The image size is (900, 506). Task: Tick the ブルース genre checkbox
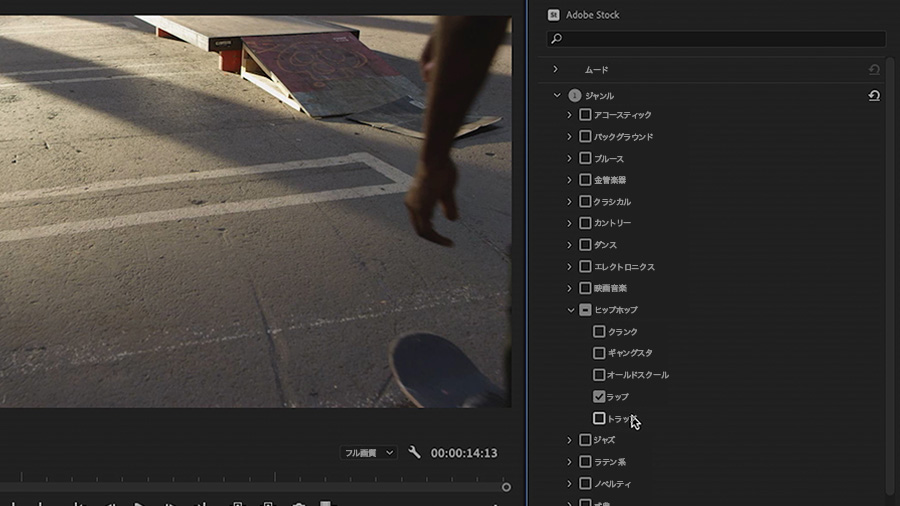tap(585, 158)
